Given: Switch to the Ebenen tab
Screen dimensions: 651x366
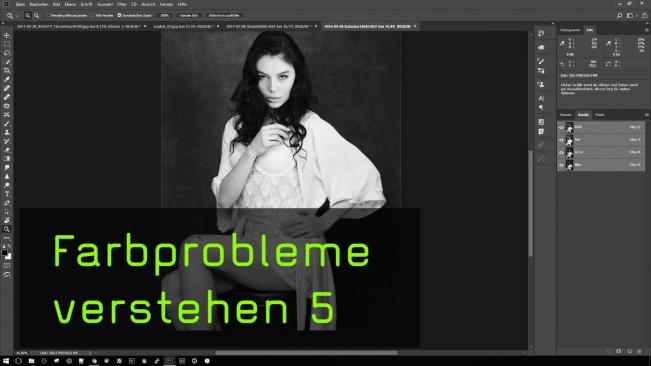Looking at the screenshot, I should pos(566,115).
